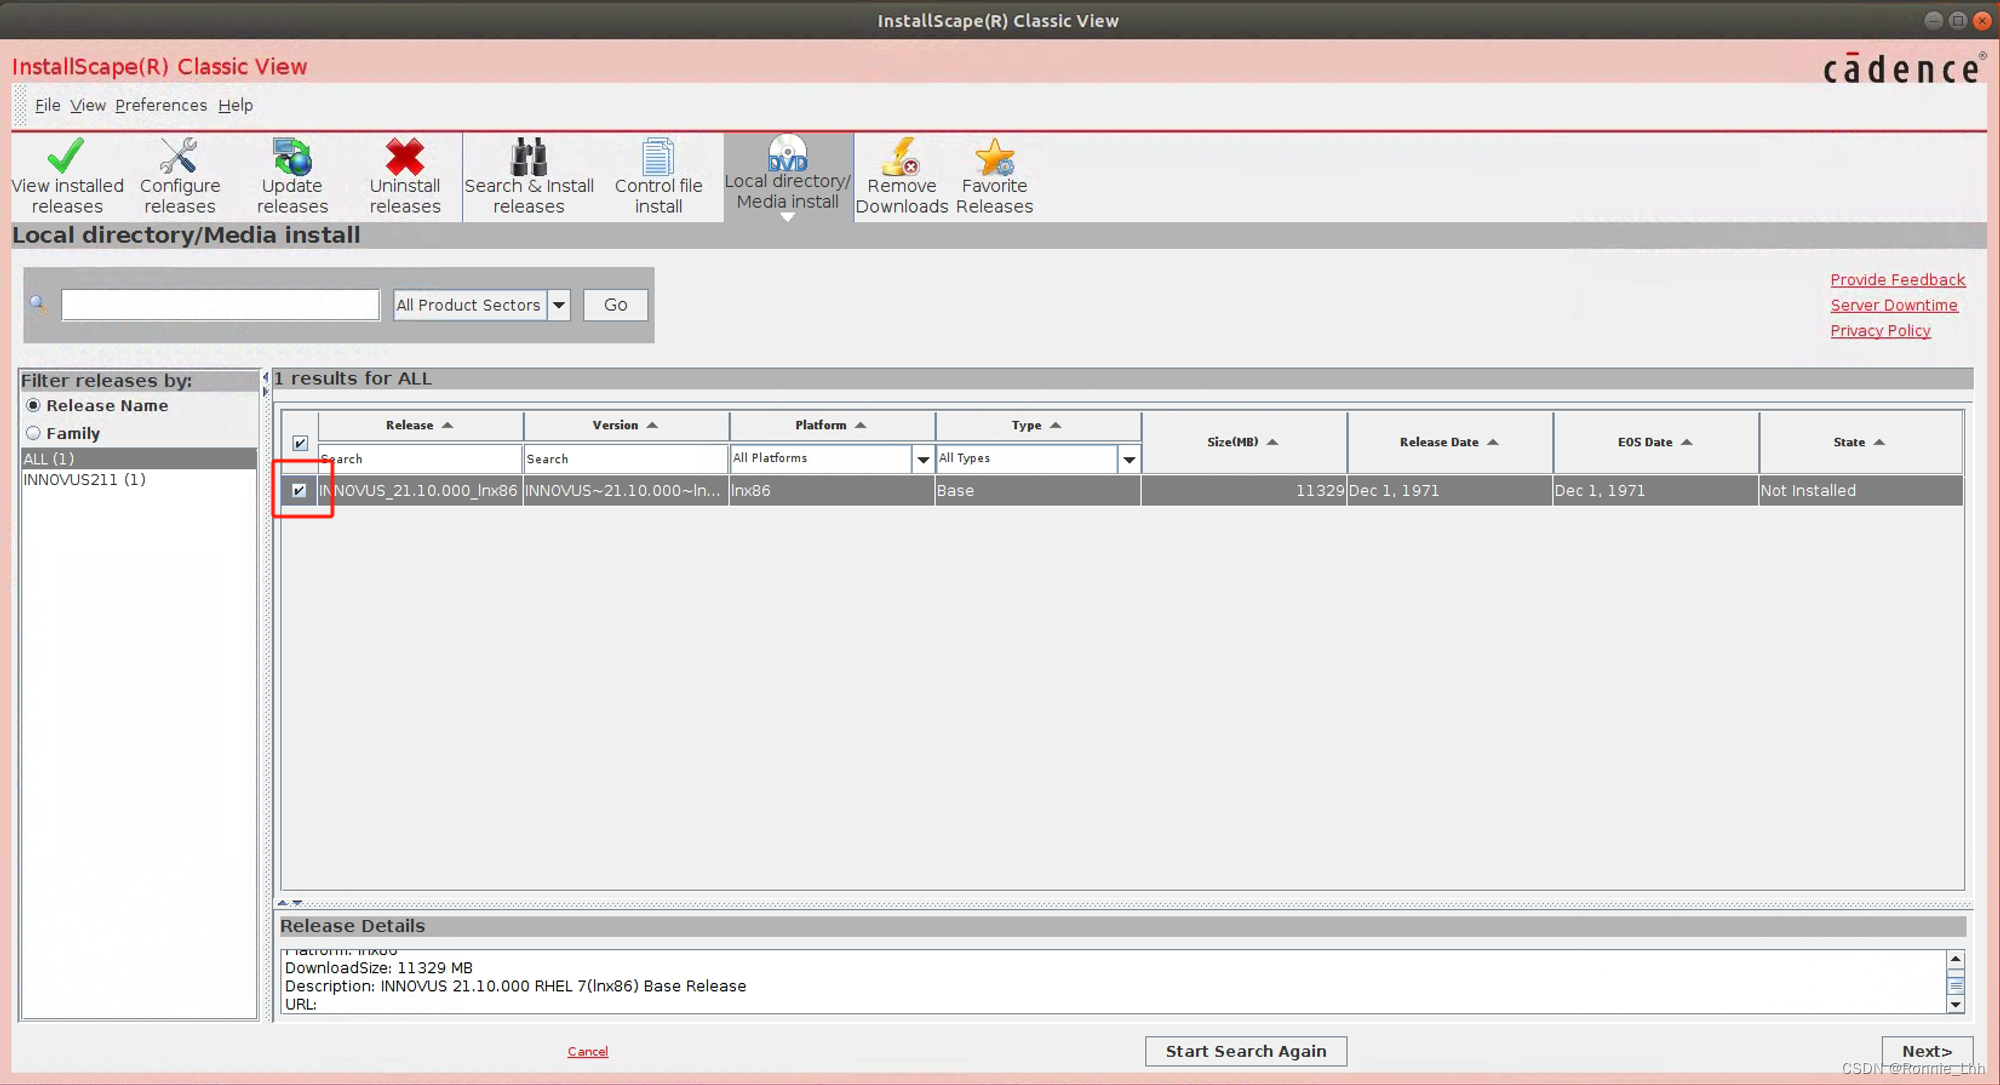This screenshot has height=1085, width=2000.
Task: Open the Preferences menu
Action: click(x=160, y=105)
